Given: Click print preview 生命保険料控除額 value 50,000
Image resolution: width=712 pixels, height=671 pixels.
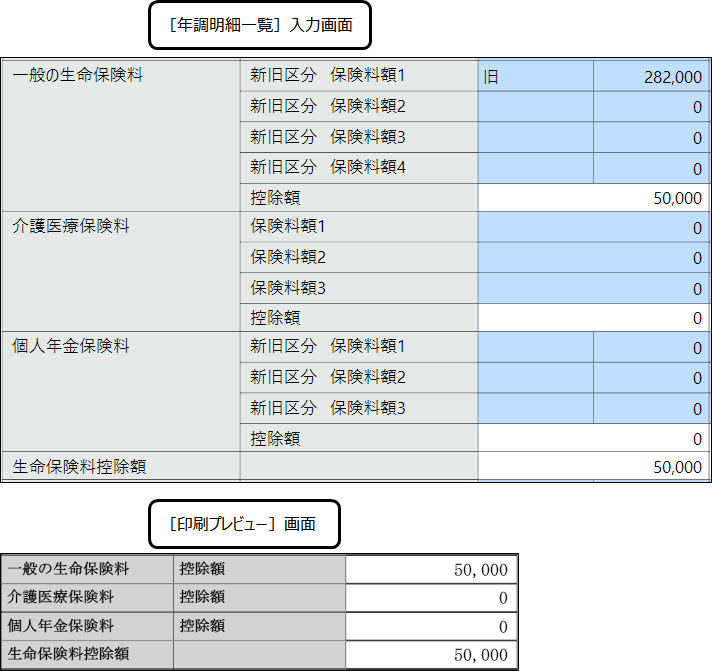Looking at the screenshot, I should pos(431,655).
